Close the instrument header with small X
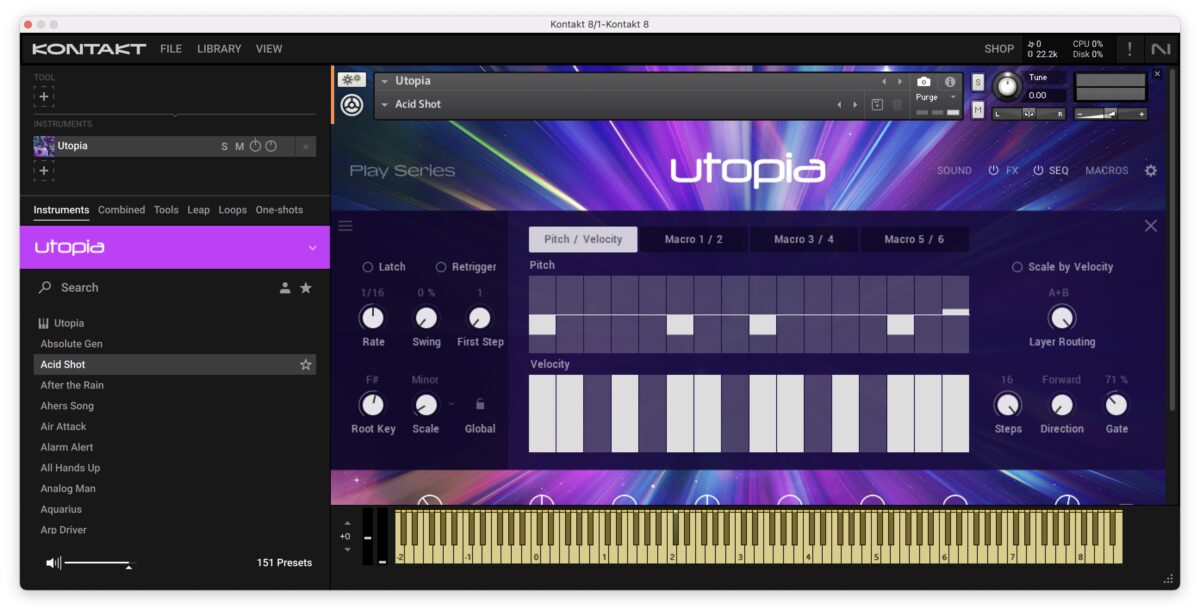The image size is (1200, 613). click(1158, 74)
